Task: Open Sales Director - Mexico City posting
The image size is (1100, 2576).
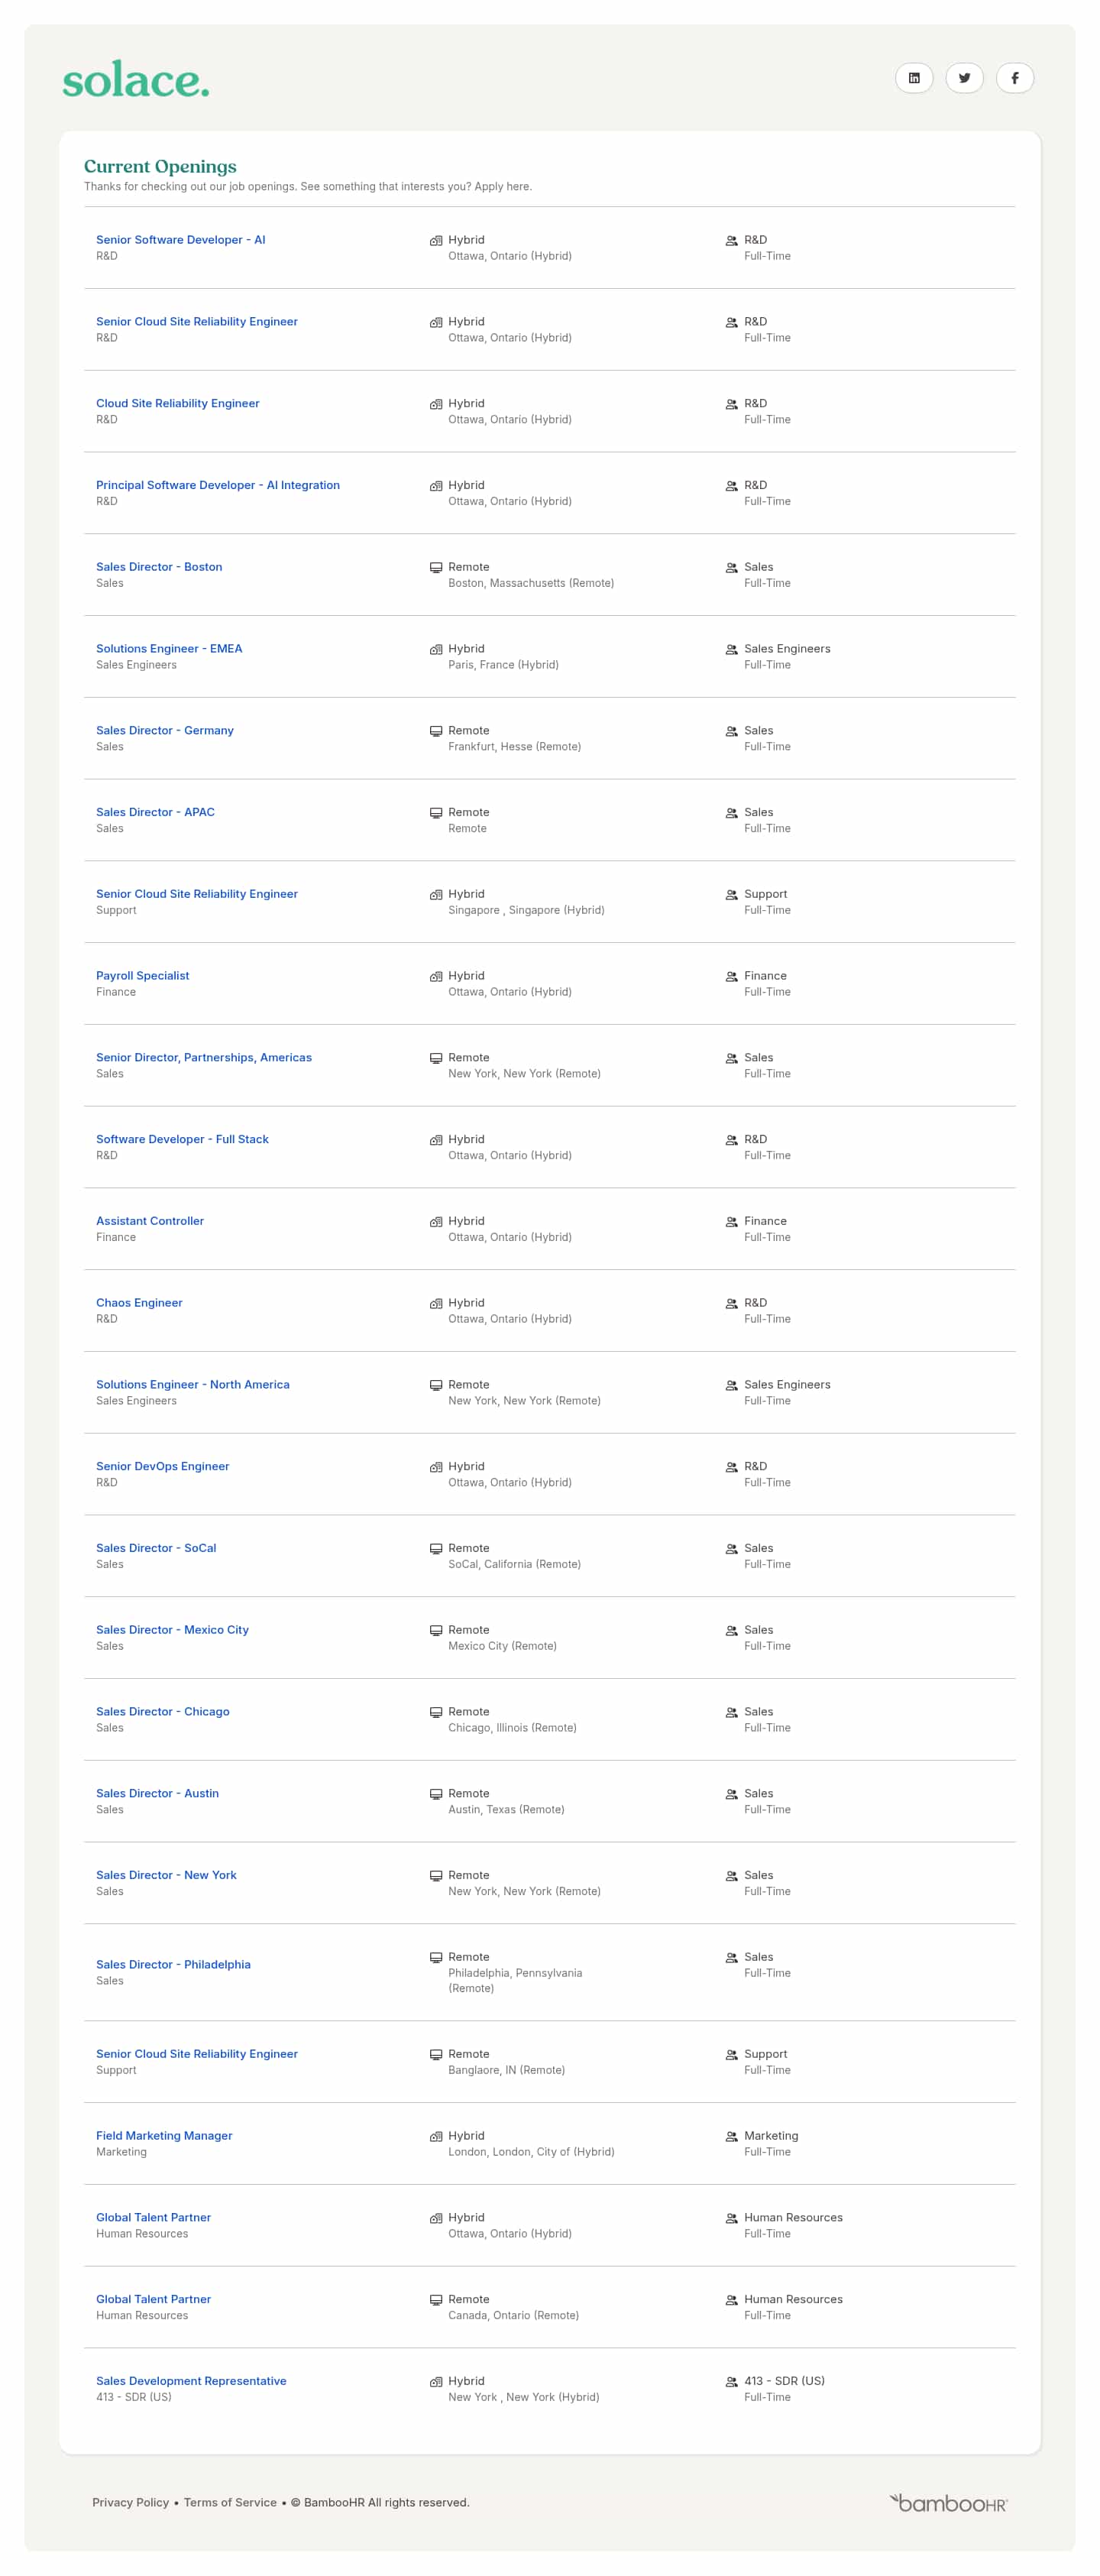Action: tap(172, 1630)
